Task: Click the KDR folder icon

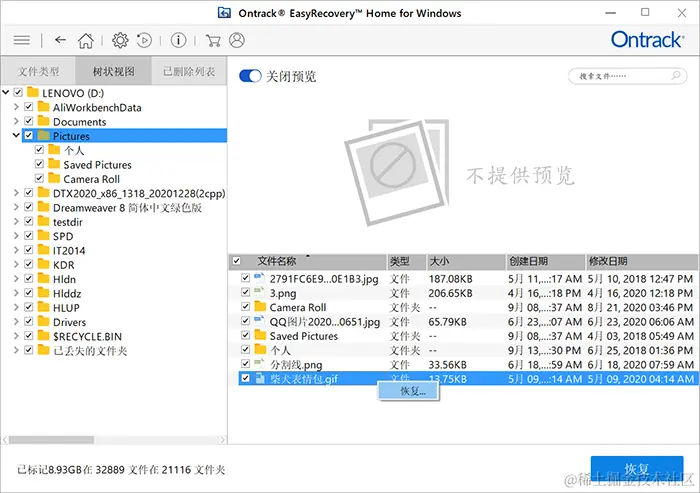Action: 43,264
